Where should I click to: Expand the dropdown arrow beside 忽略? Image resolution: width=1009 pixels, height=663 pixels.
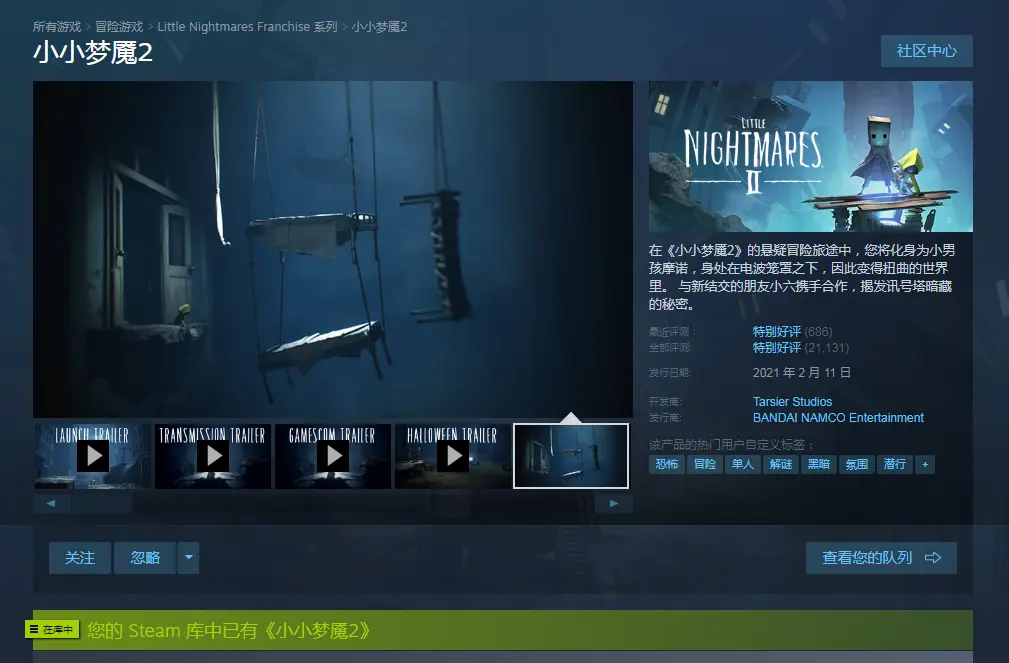[189, 557]
